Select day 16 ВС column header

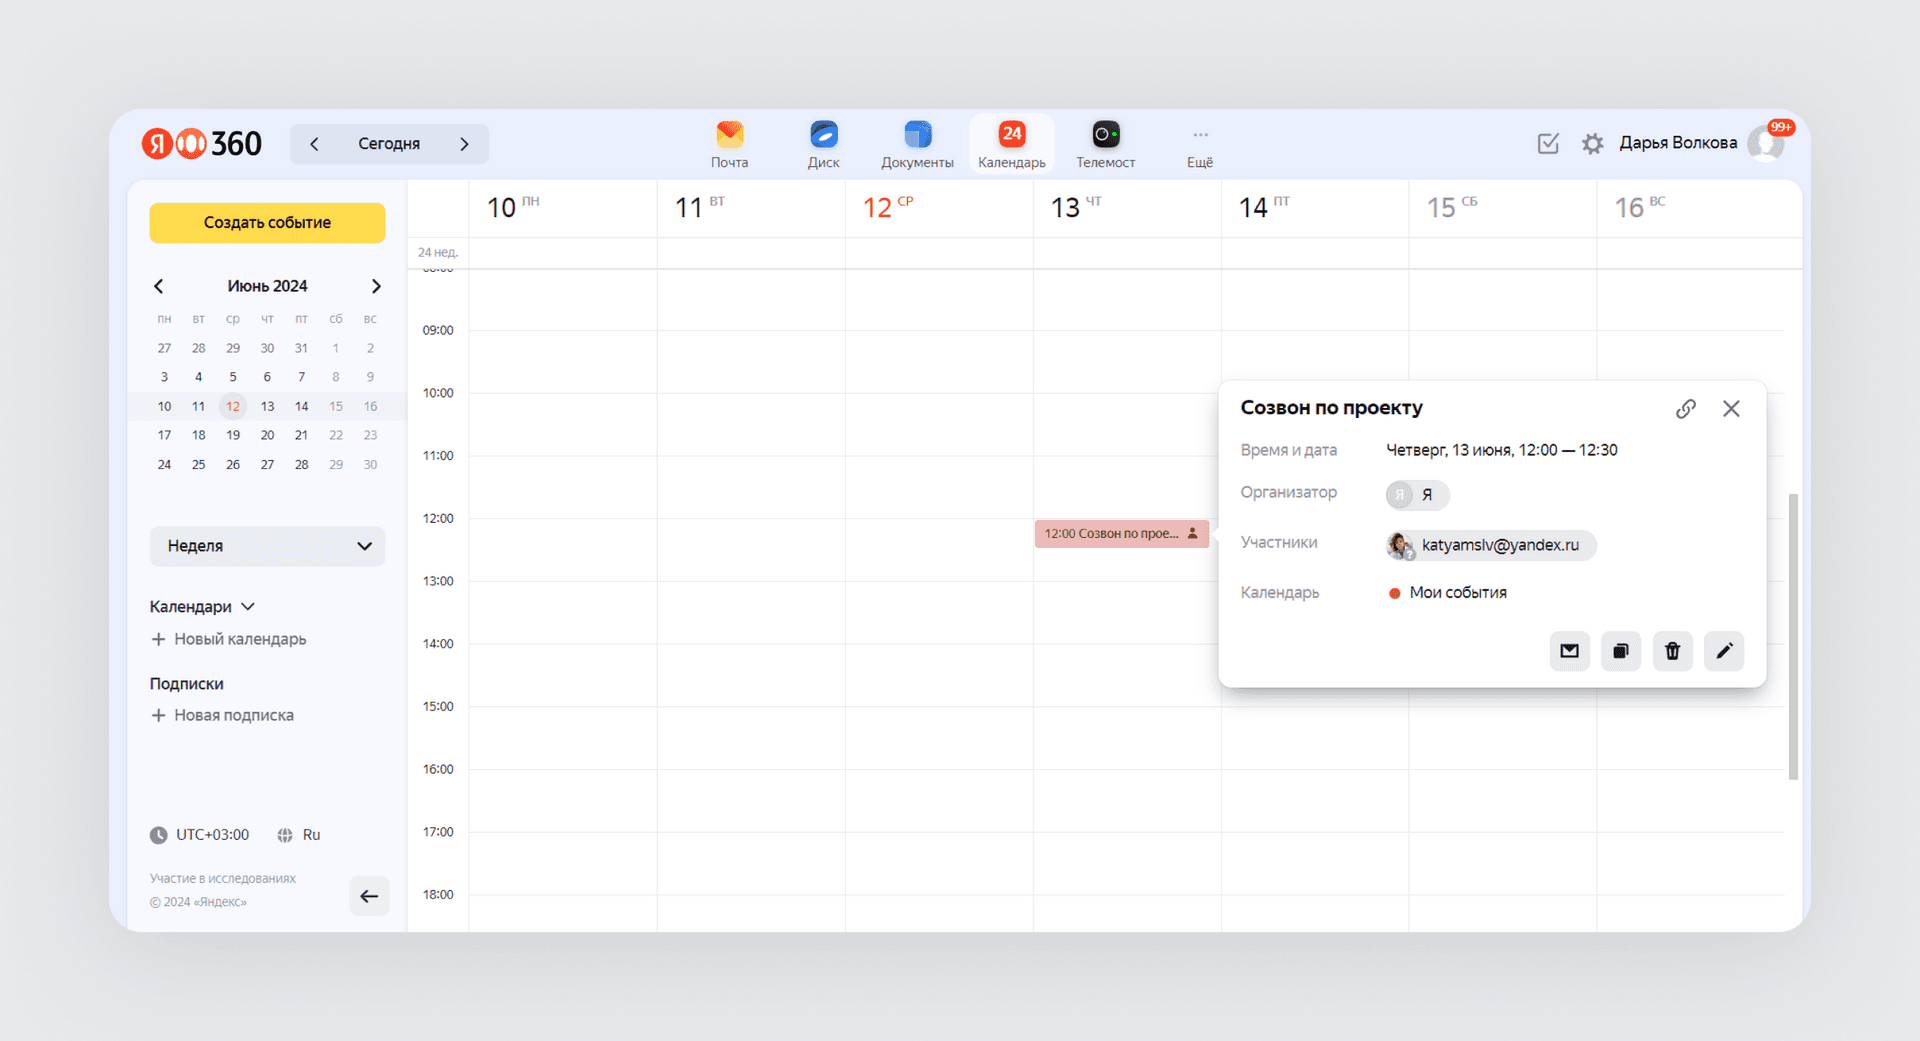(1640, 207)
